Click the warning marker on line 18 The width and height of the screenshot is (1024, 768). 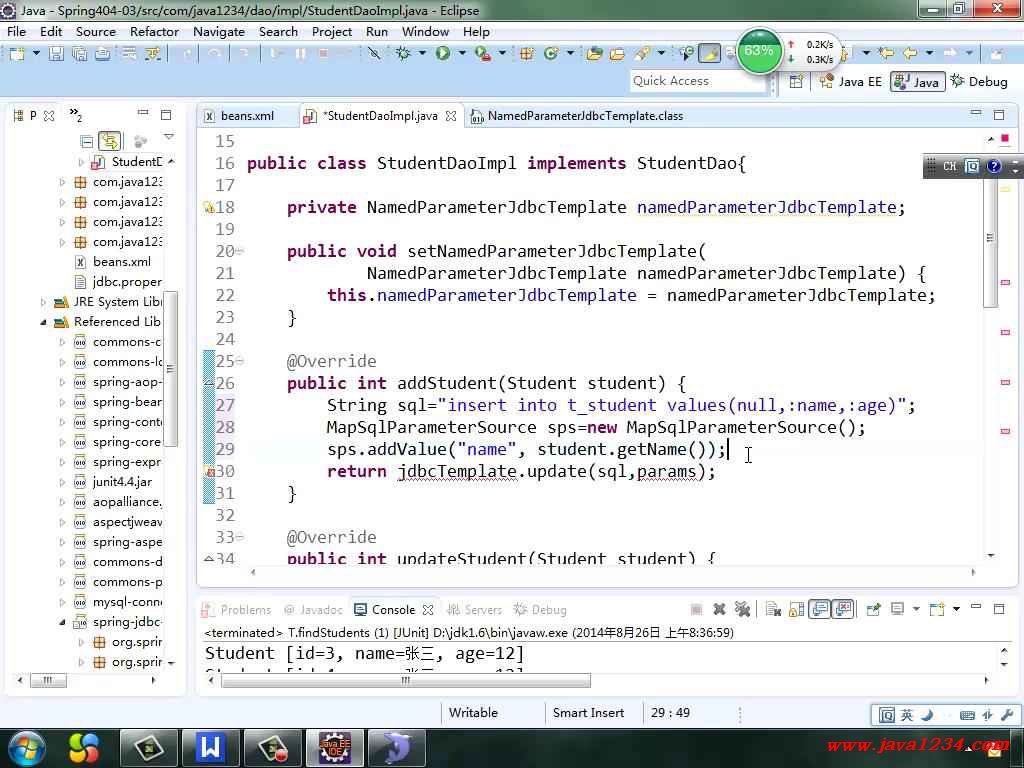[x=209, y=208]
